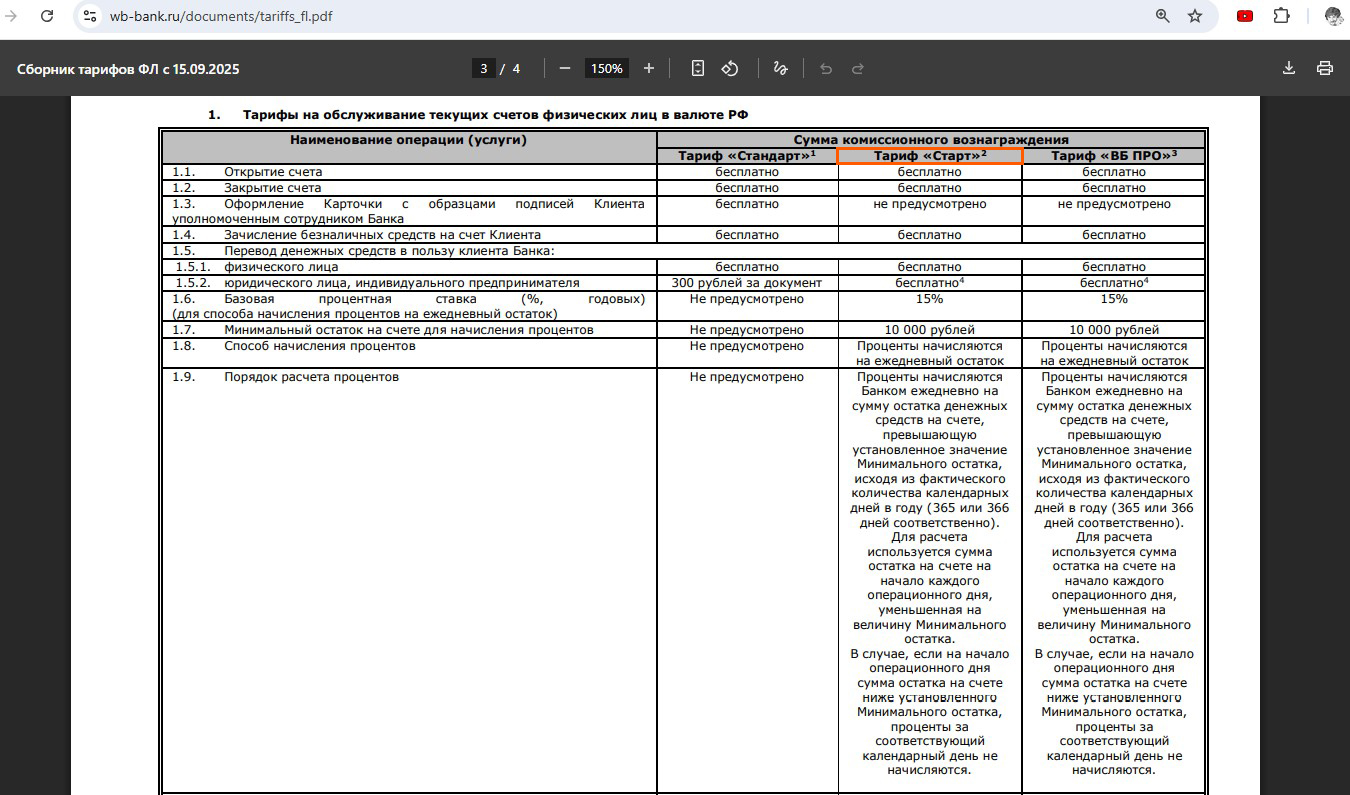Click the PDF zoom in plus button

coord(649,68)
